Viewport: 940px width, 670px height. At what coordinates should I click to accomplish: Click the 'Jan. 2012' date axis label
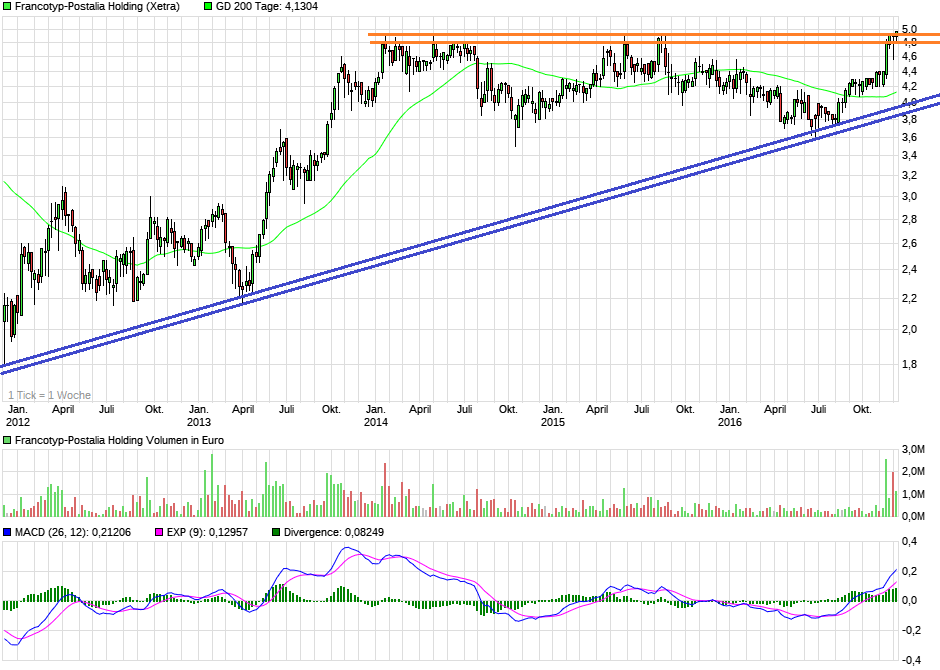pos(17,415)
